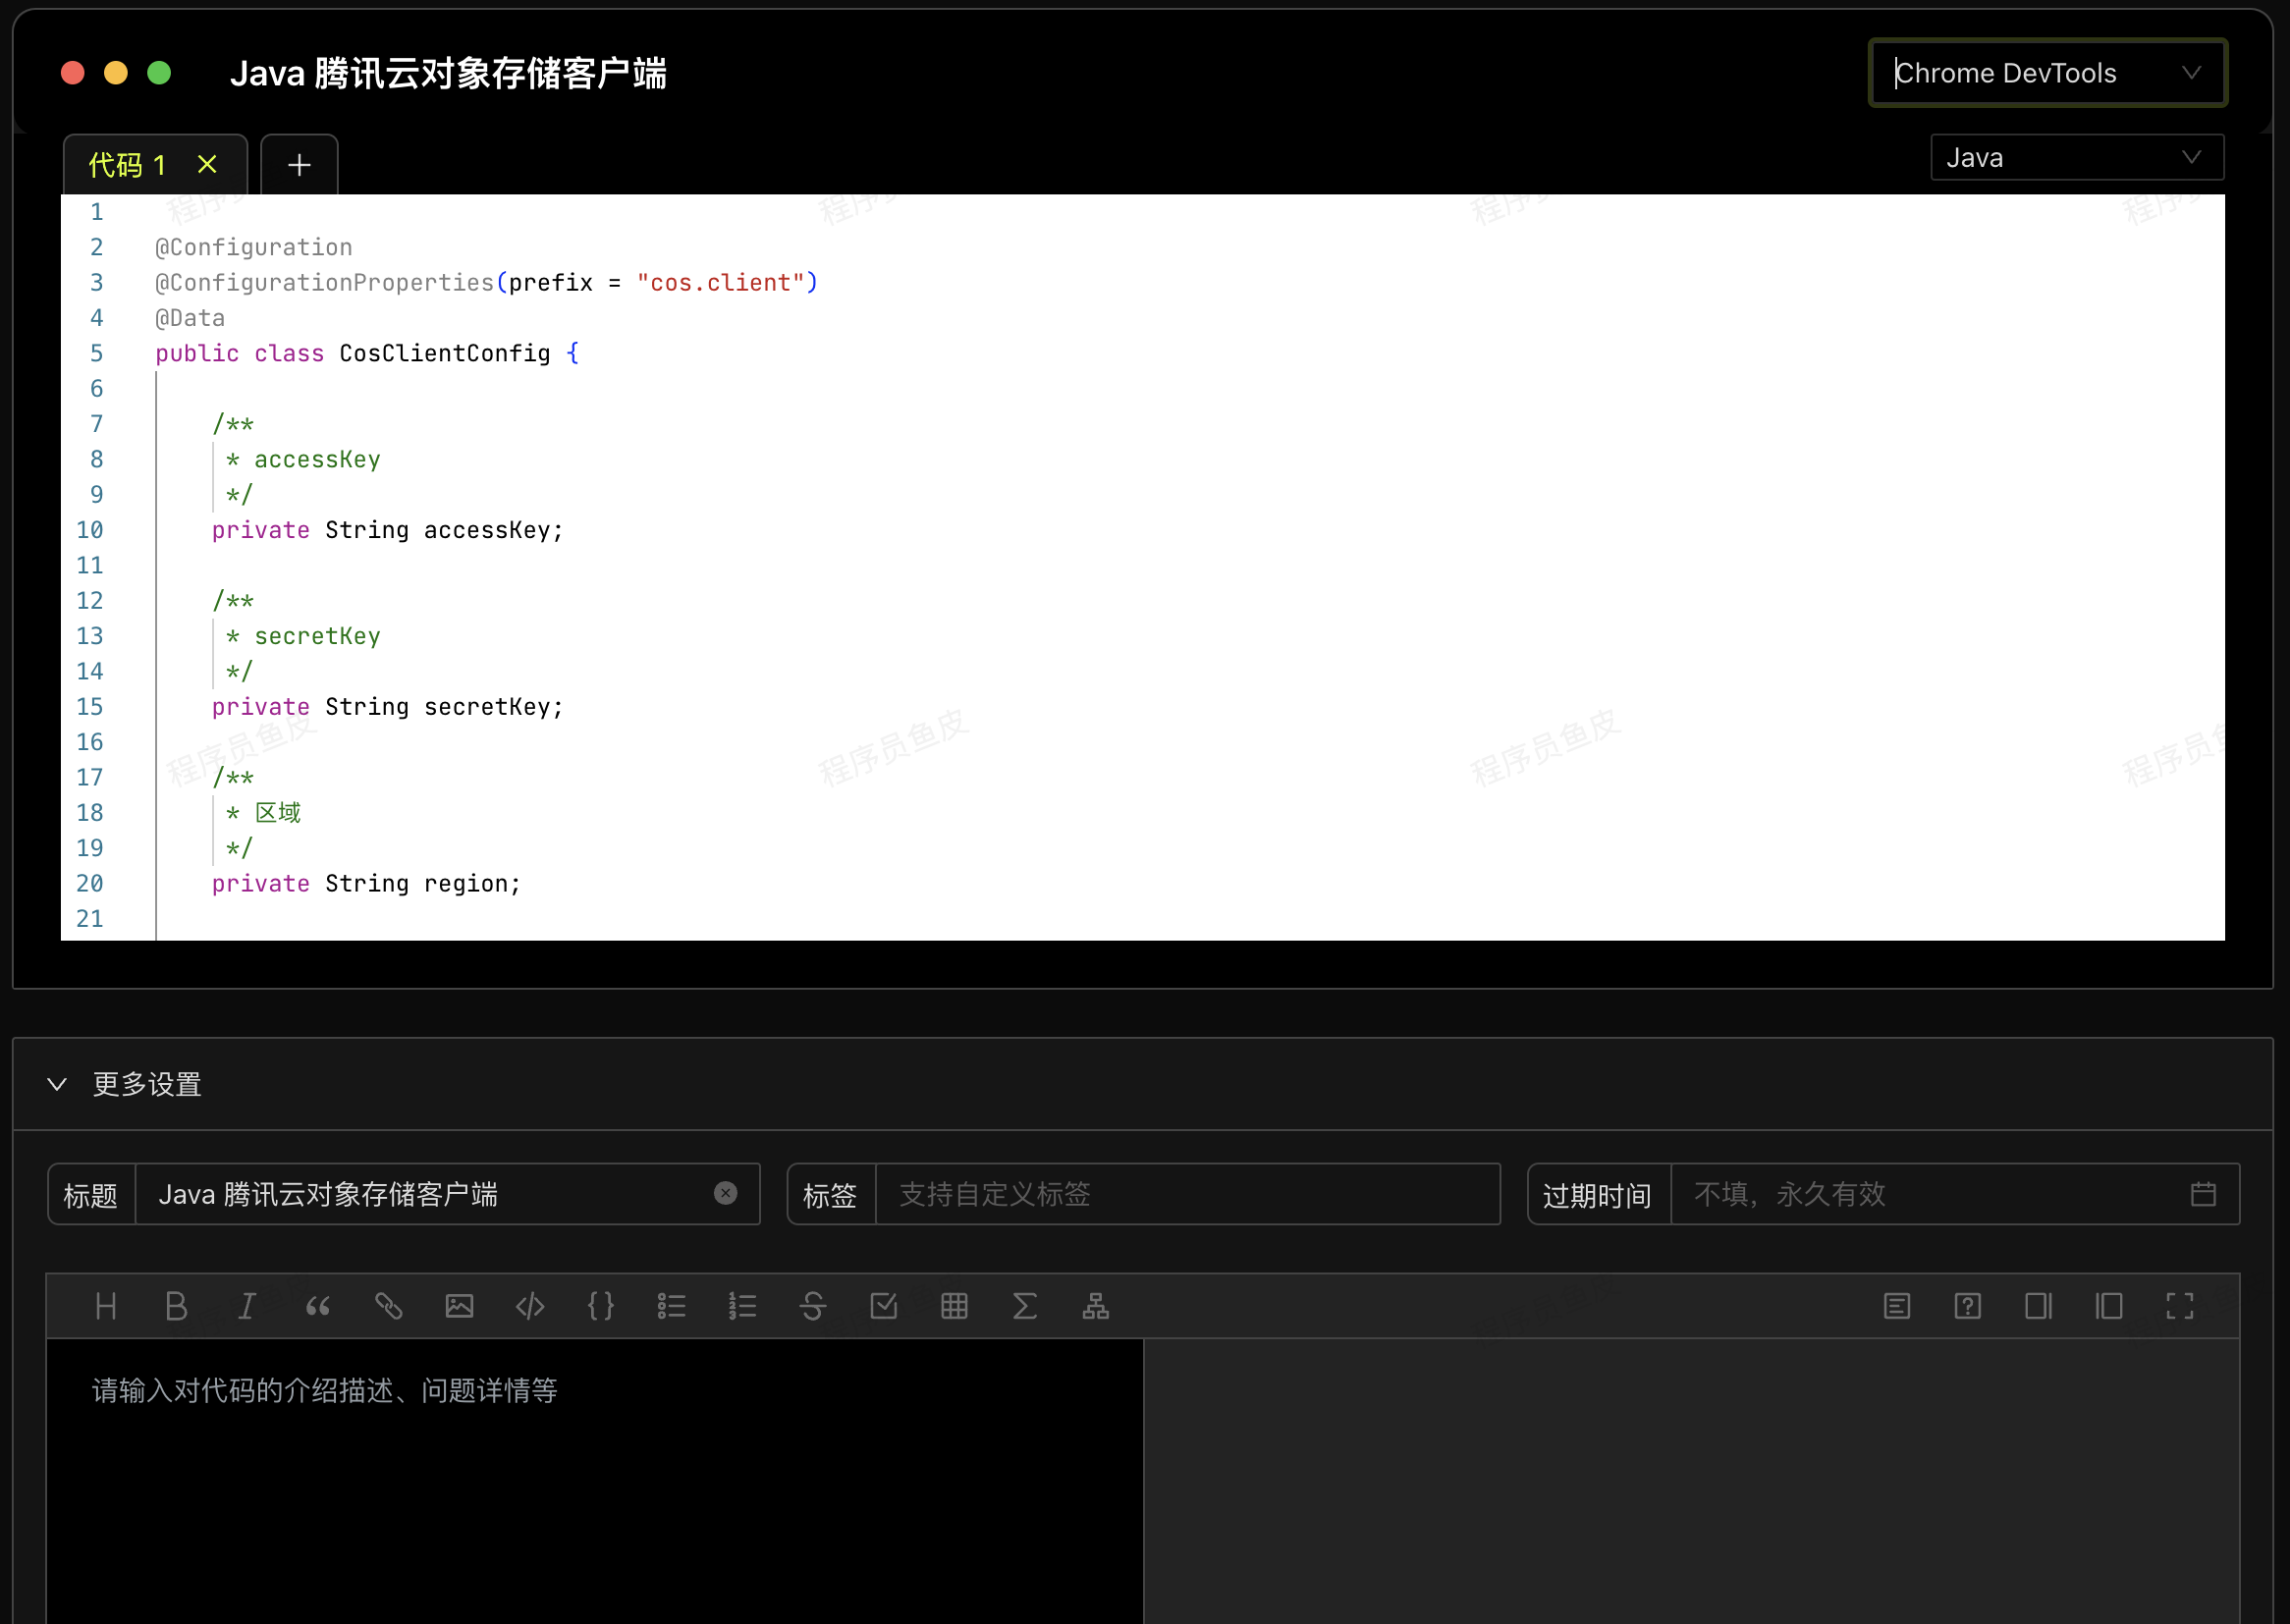Insert a hyperlink via link icon
This screenshot has width=2290, height=1624.
(389, 1306)
